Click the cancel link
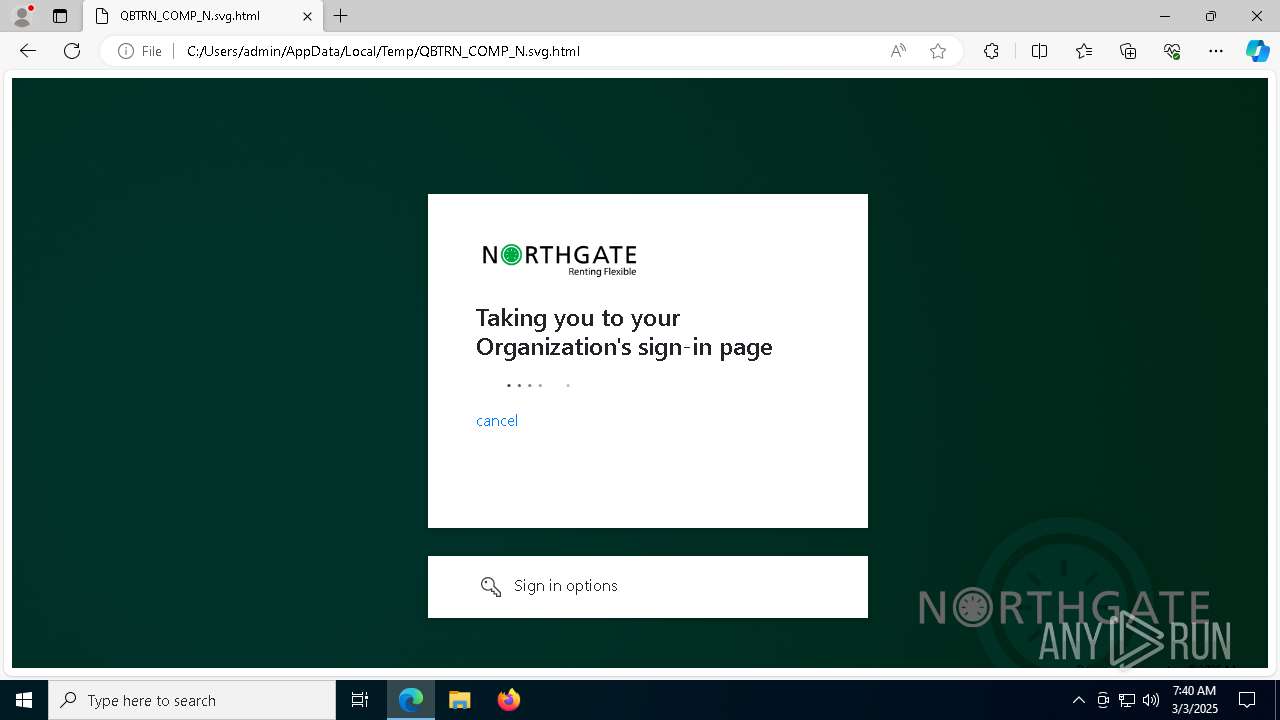1280x720 pixels. click(497, 421)
